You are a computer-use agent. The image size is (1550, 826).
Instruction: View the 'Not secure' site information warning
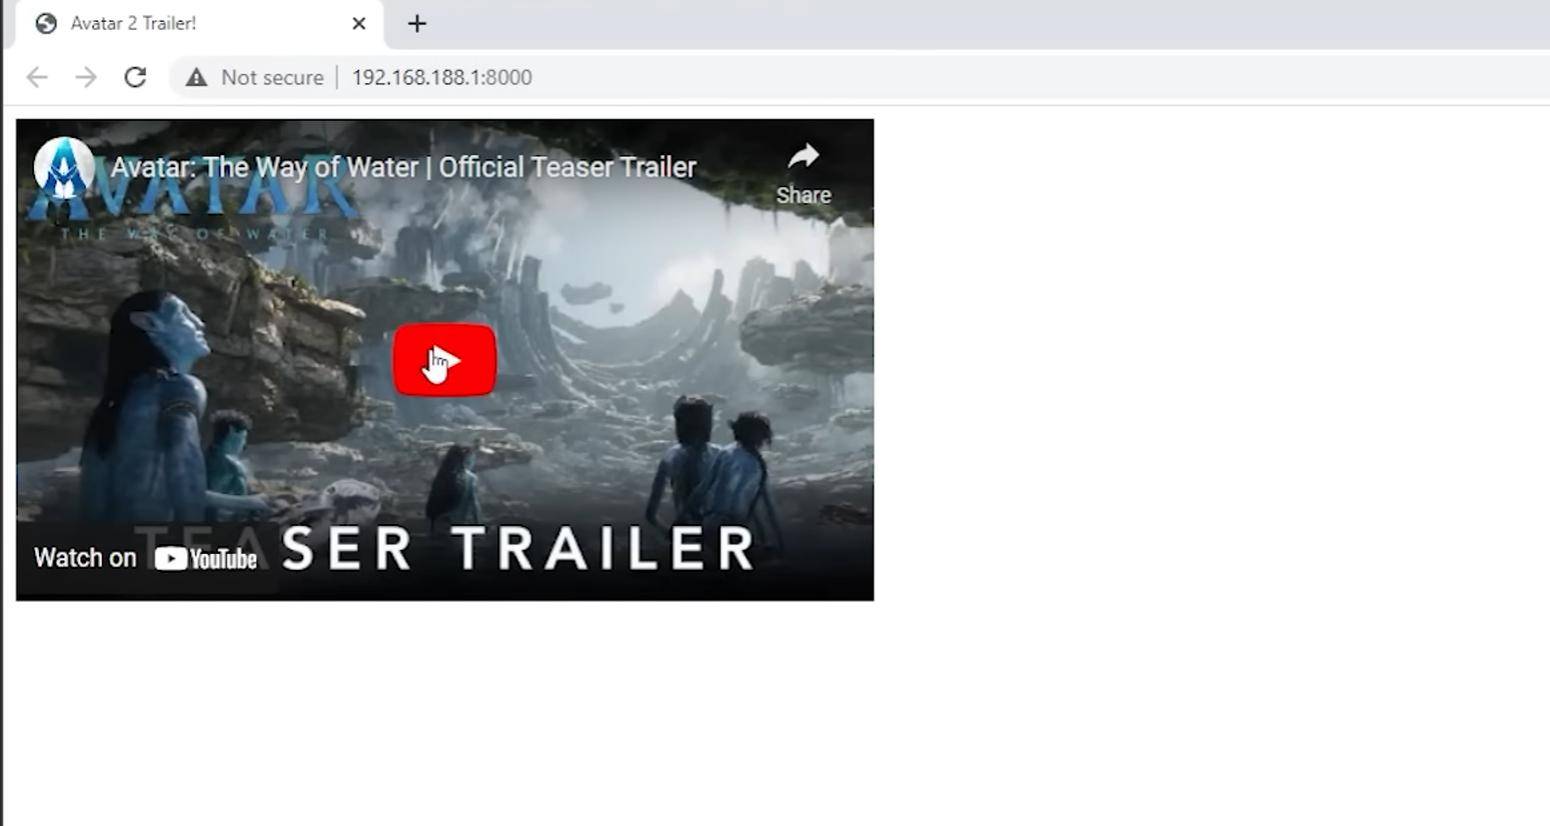coord(256,77)
